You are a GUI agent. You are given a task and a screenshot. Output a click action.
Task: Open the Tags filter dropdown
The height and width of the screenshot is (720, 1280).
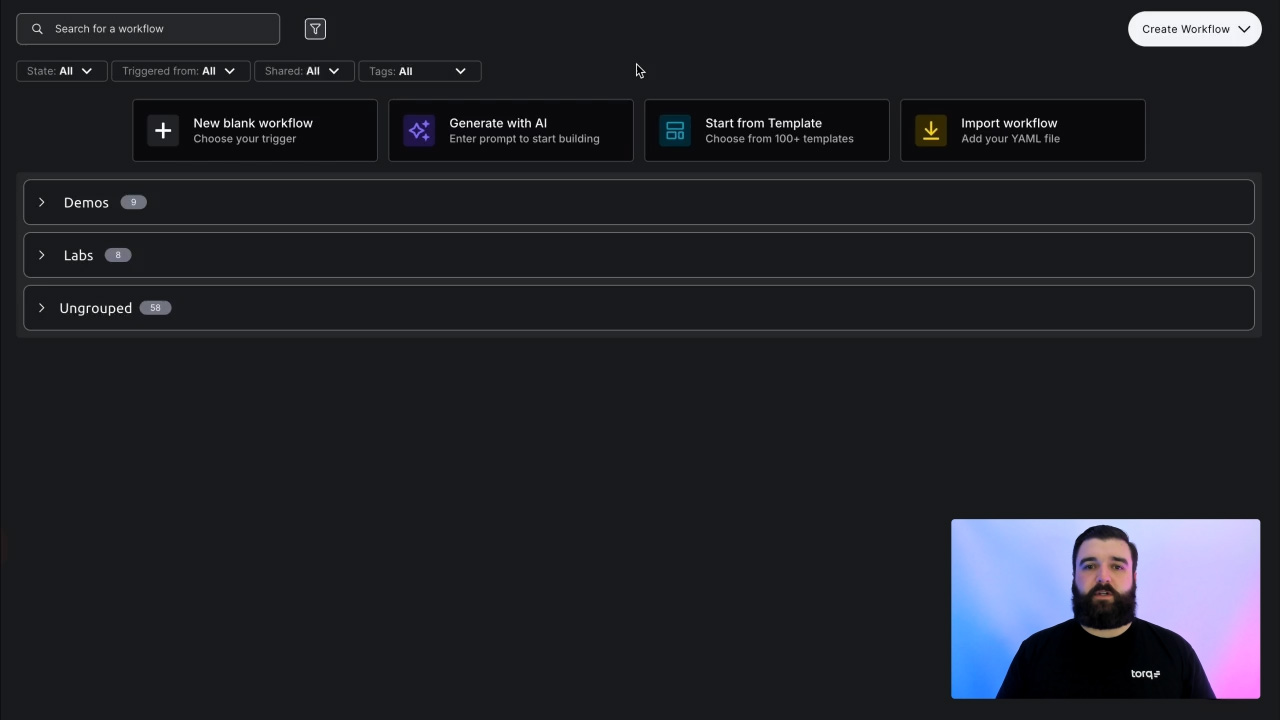coord(419,71)
